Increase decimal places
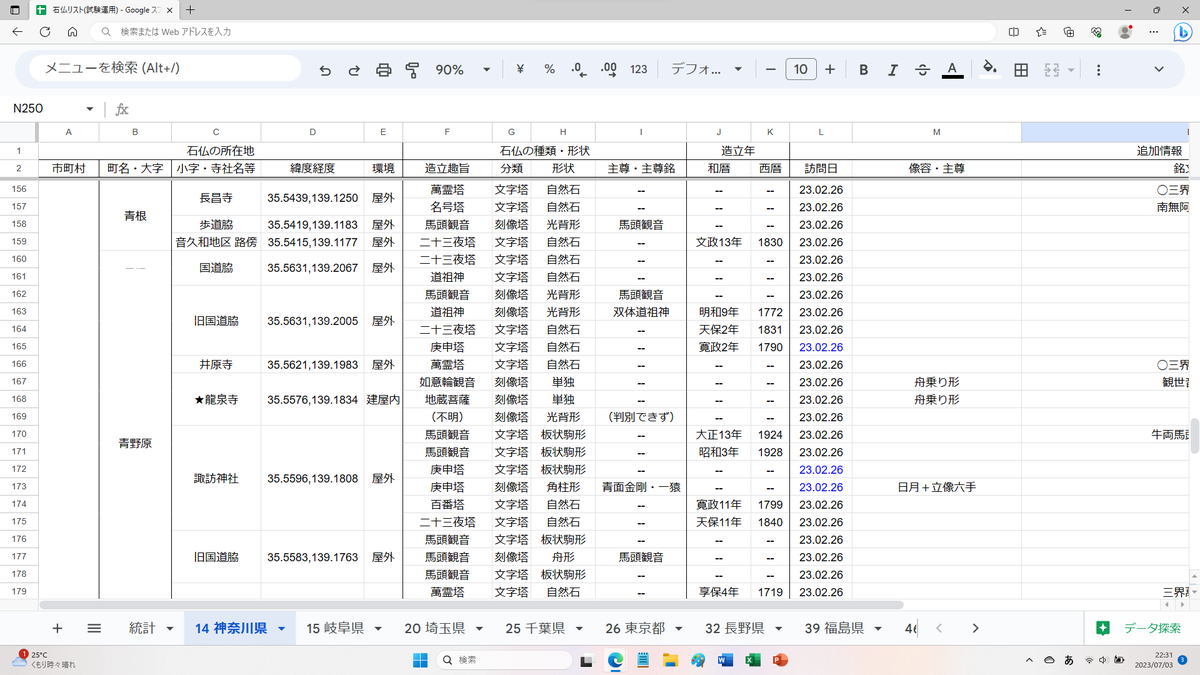 (x=609, y=70)
